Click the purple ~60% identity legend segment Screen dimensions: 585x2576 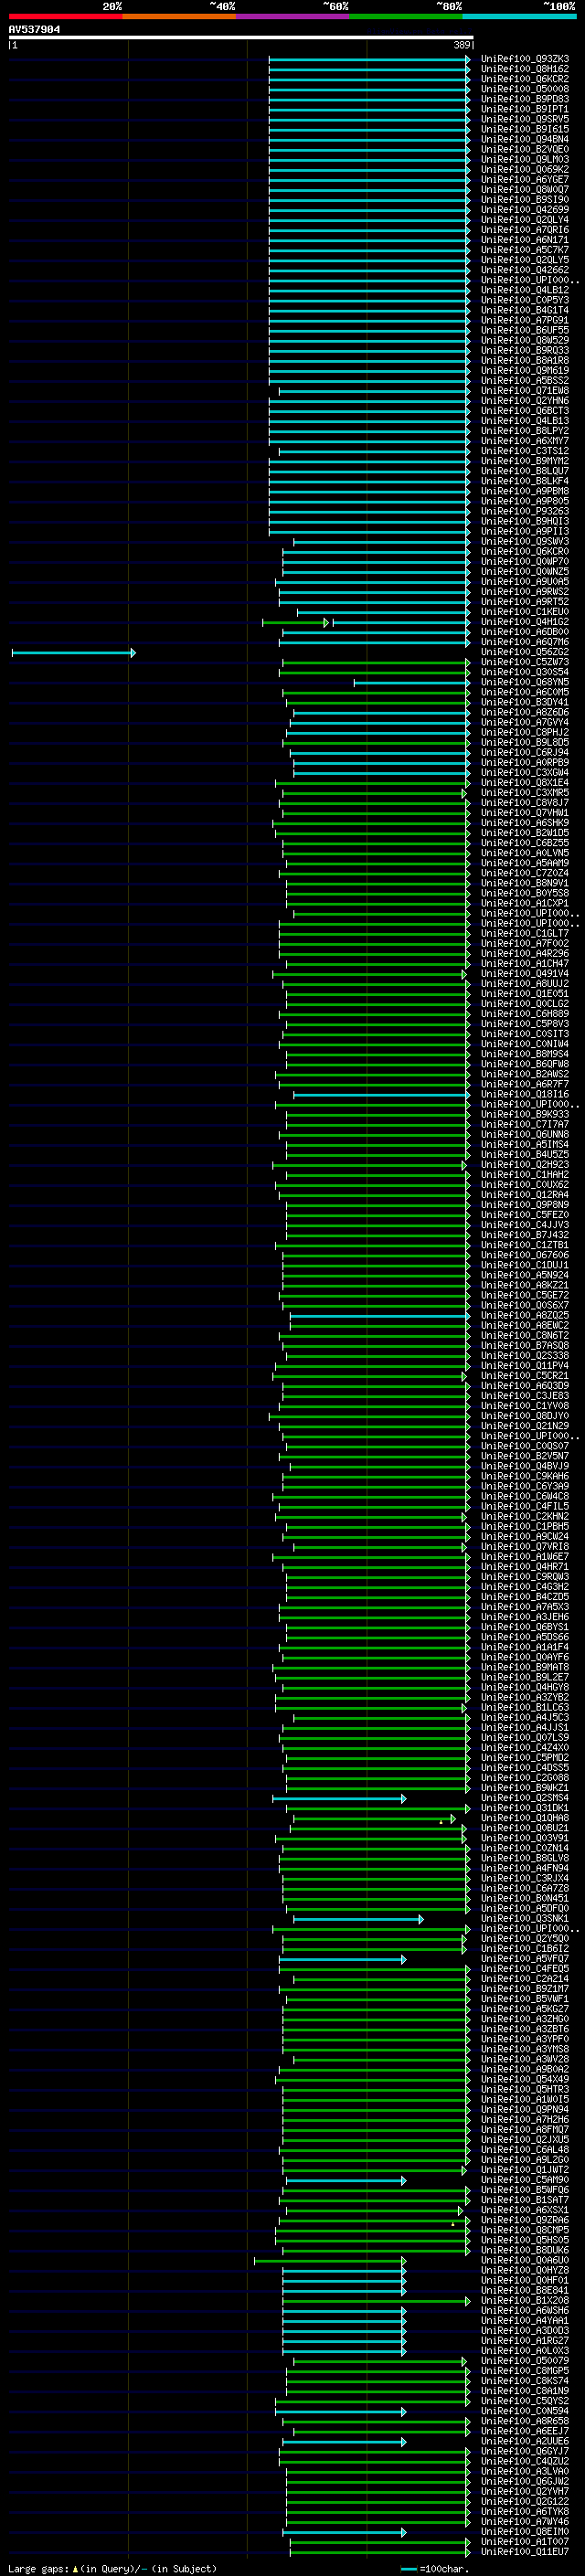point(293,16)
